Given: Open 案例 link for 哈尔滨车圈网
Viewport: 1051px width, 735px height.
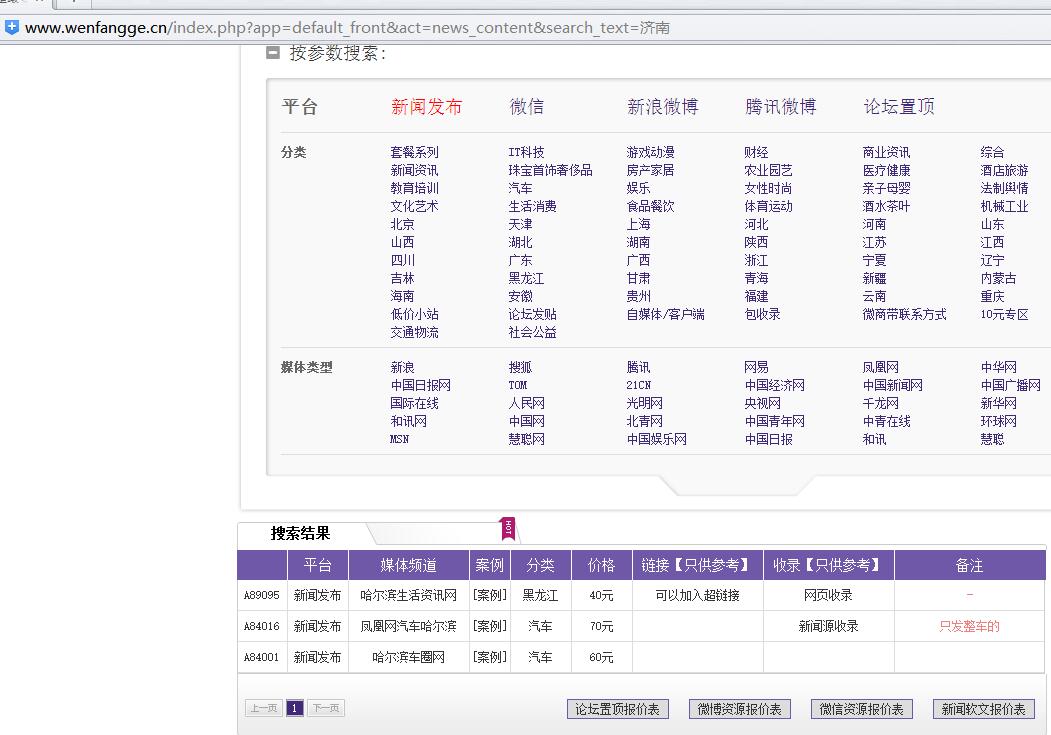Looking at the screenshot, I should 489,657.
